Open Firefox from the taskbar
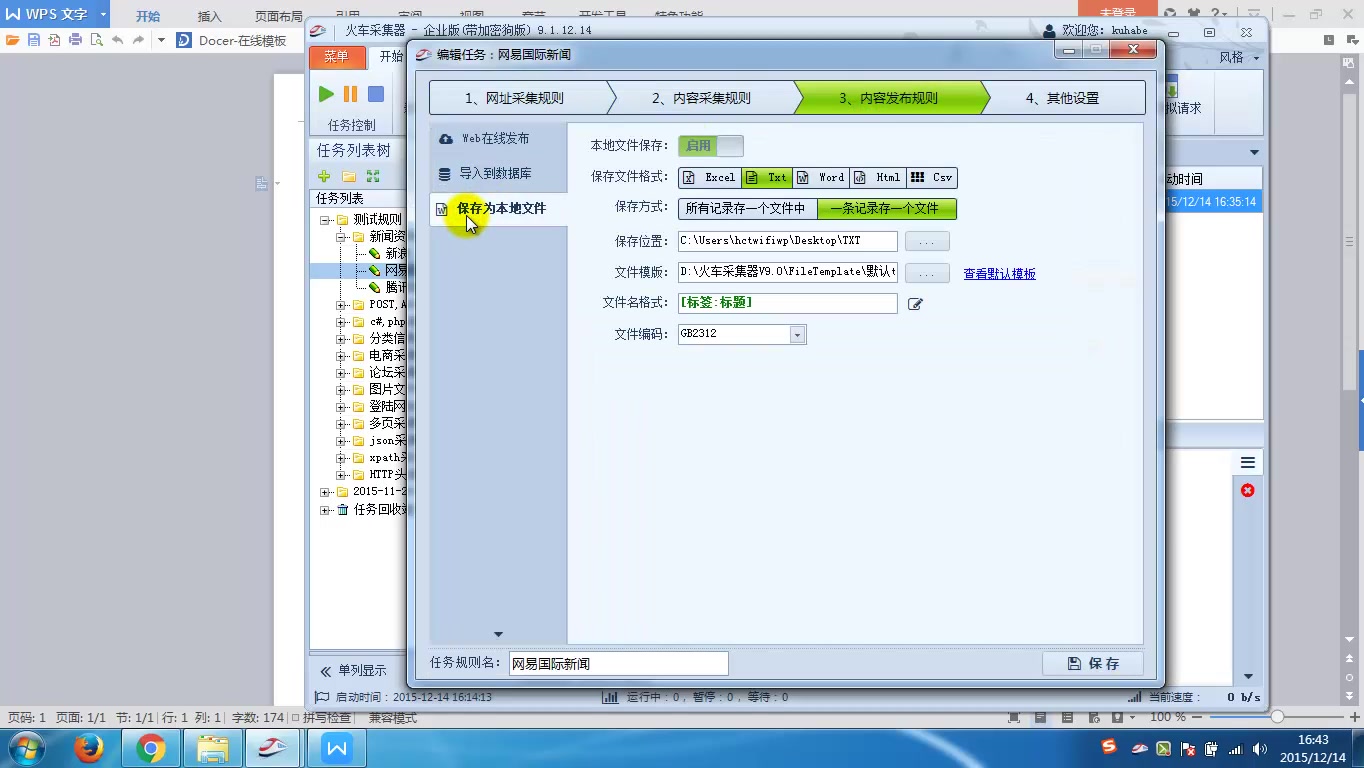This screenshot has height=768, width=1364. (89, 748)
